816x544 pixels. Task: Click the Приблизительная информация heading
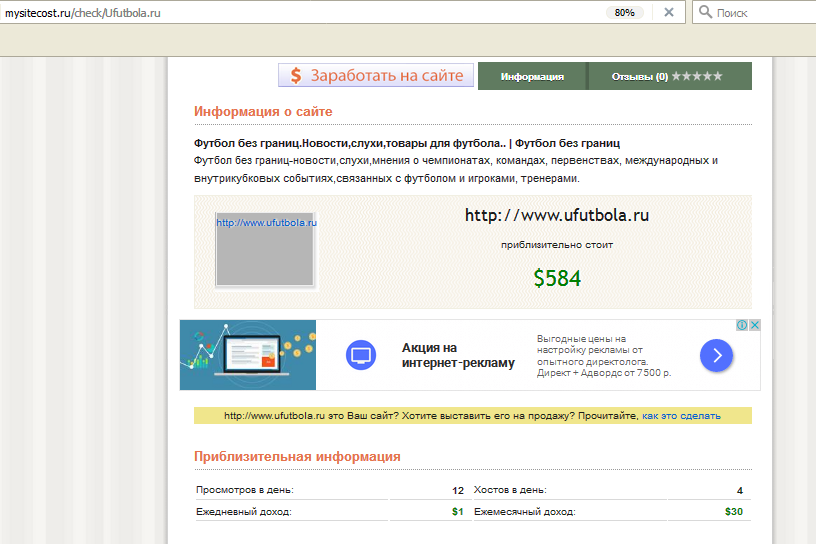point(297,457)
